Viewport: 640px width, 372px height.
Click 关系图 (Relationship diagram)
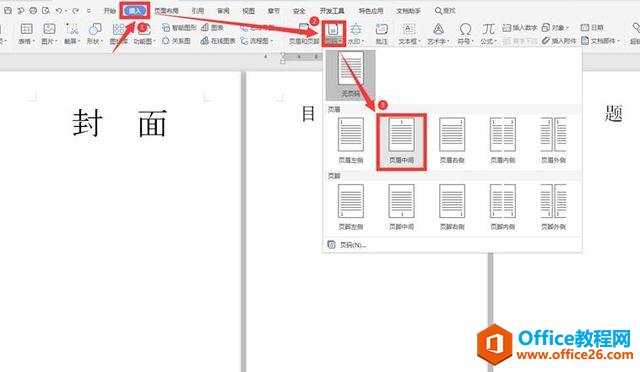tap(176, 41)
